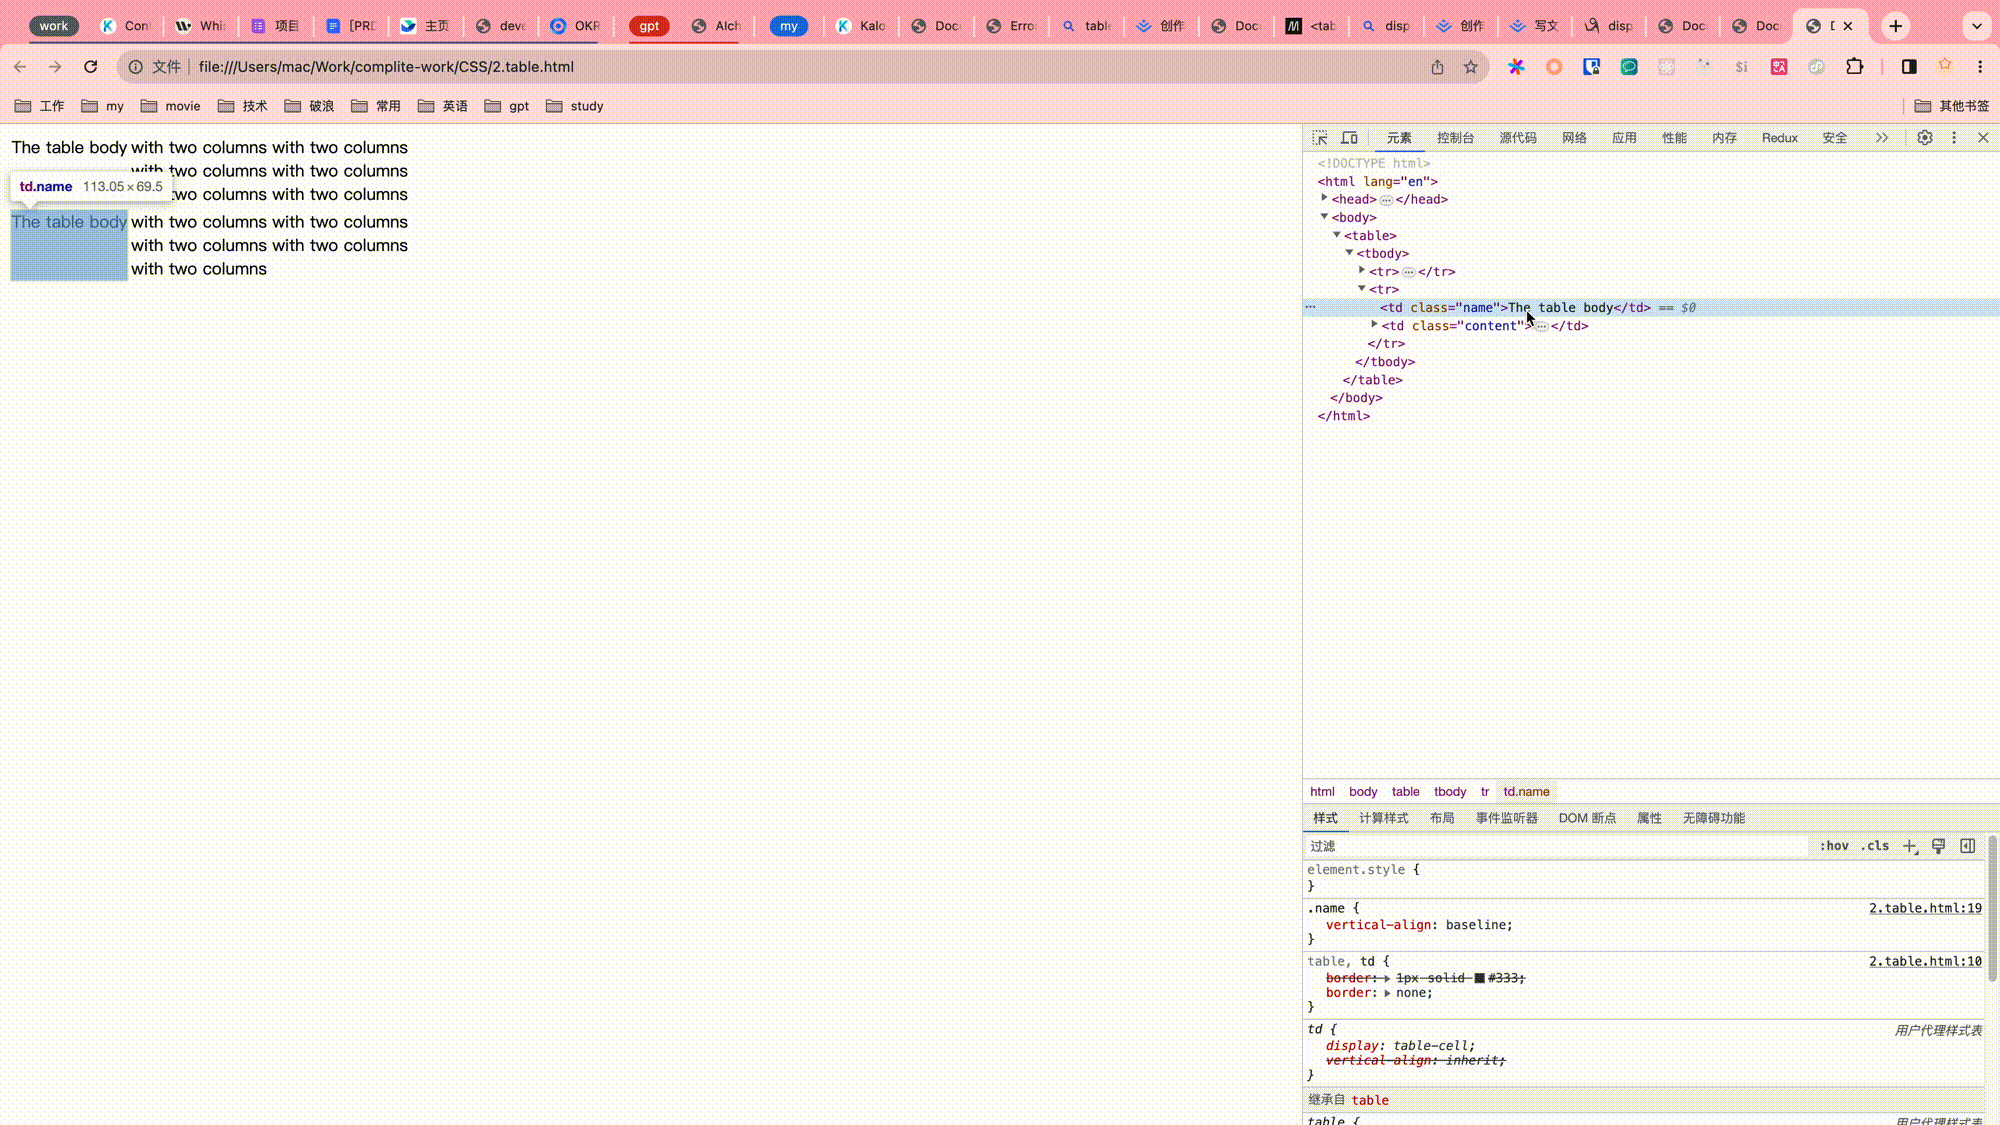
Task: Expand the <head> node in the DOM tree
Action: coord(1325,198)
